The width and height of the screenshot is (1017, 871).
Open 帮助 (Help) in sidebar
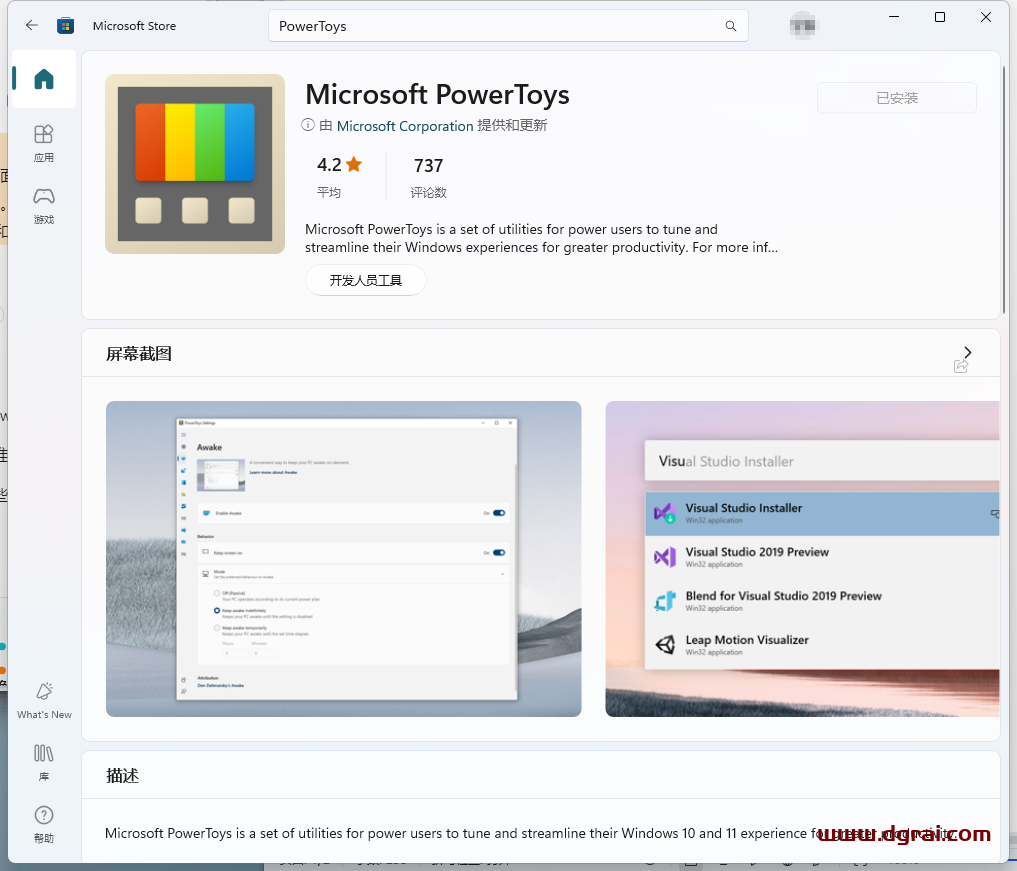coord(44,824)
